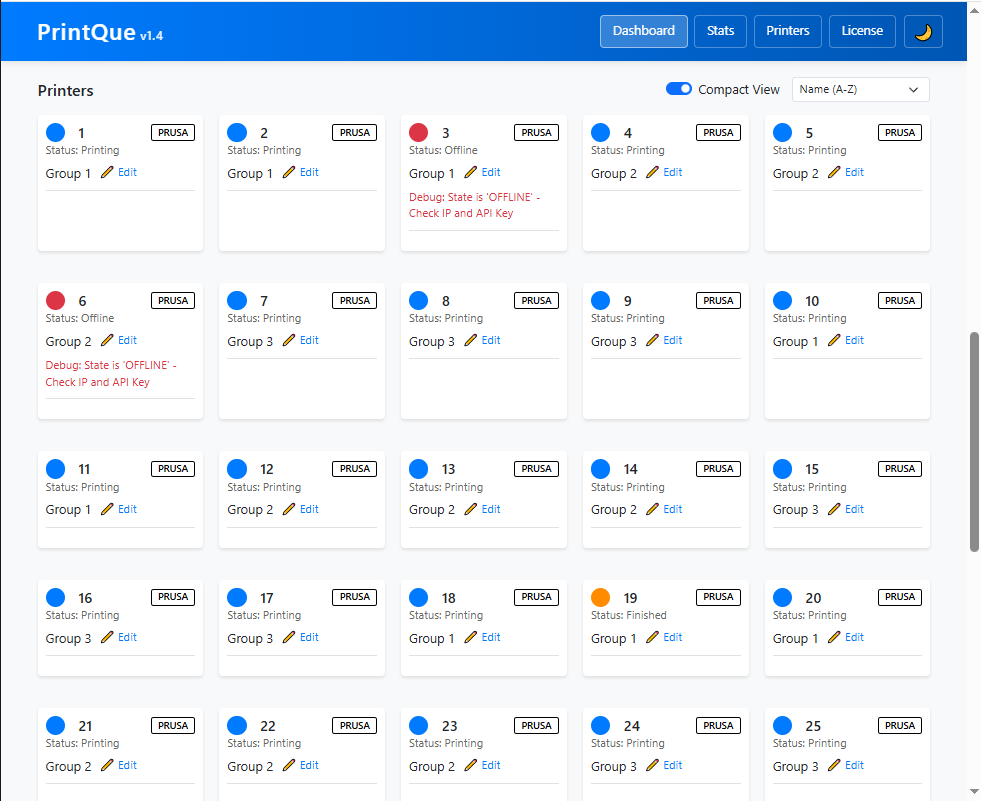Click the pencil icon on printer 14

(x=652, y=509)
